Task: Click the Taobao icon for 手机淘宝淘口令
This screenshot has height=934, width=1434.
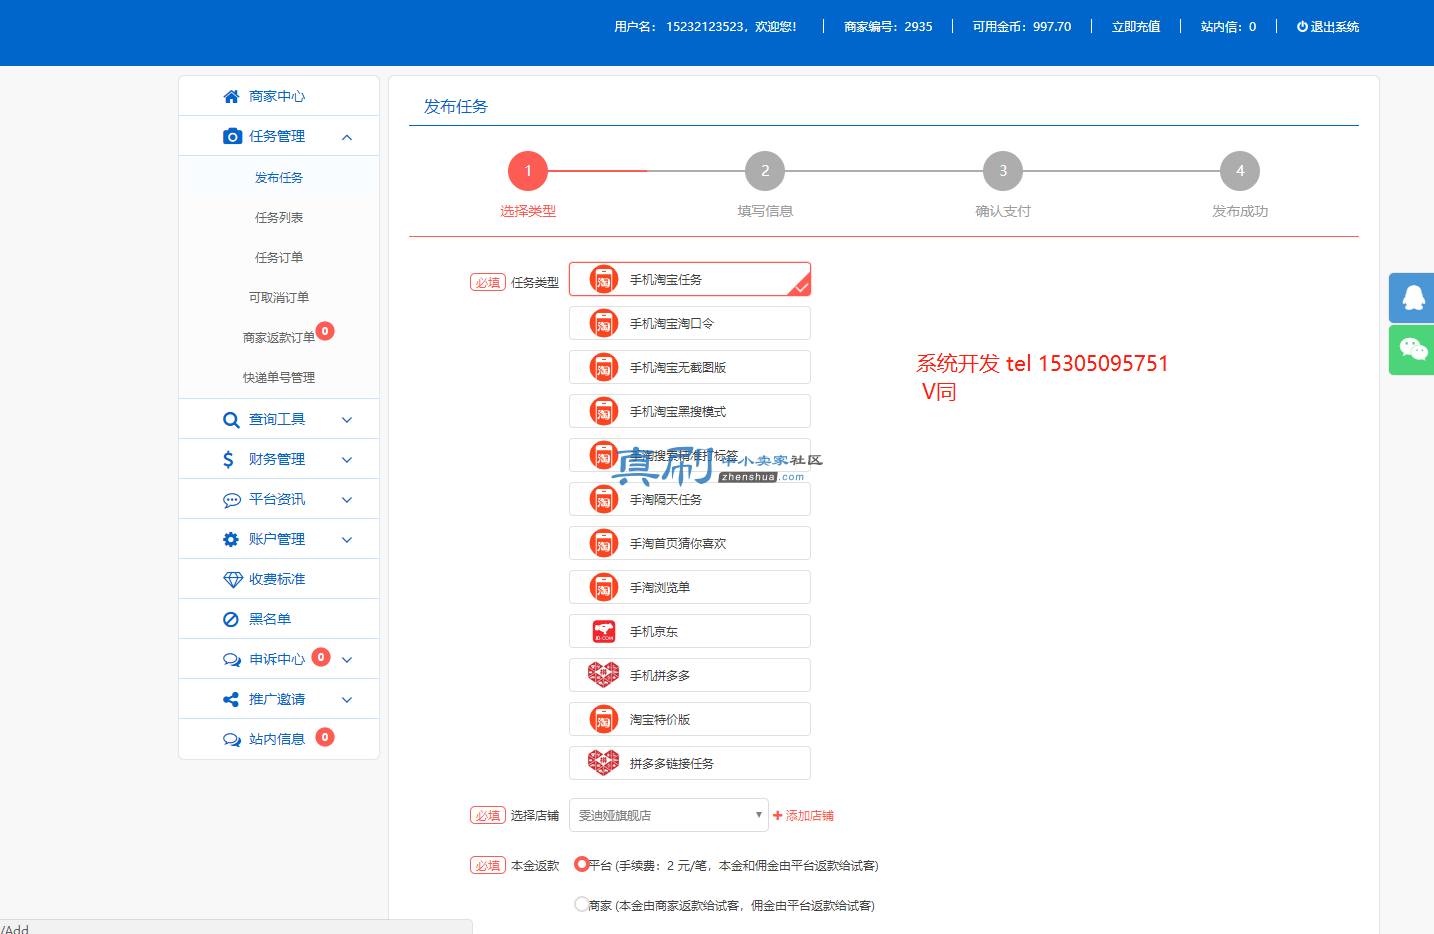Action: click(604, 323)
